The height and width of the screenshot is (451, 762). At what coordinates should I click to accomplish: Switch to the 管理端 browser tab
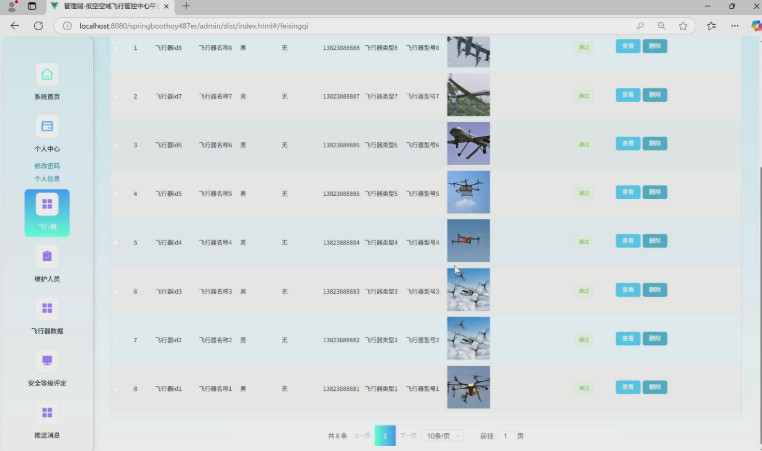pyautogui.click(x=110, y=6)
